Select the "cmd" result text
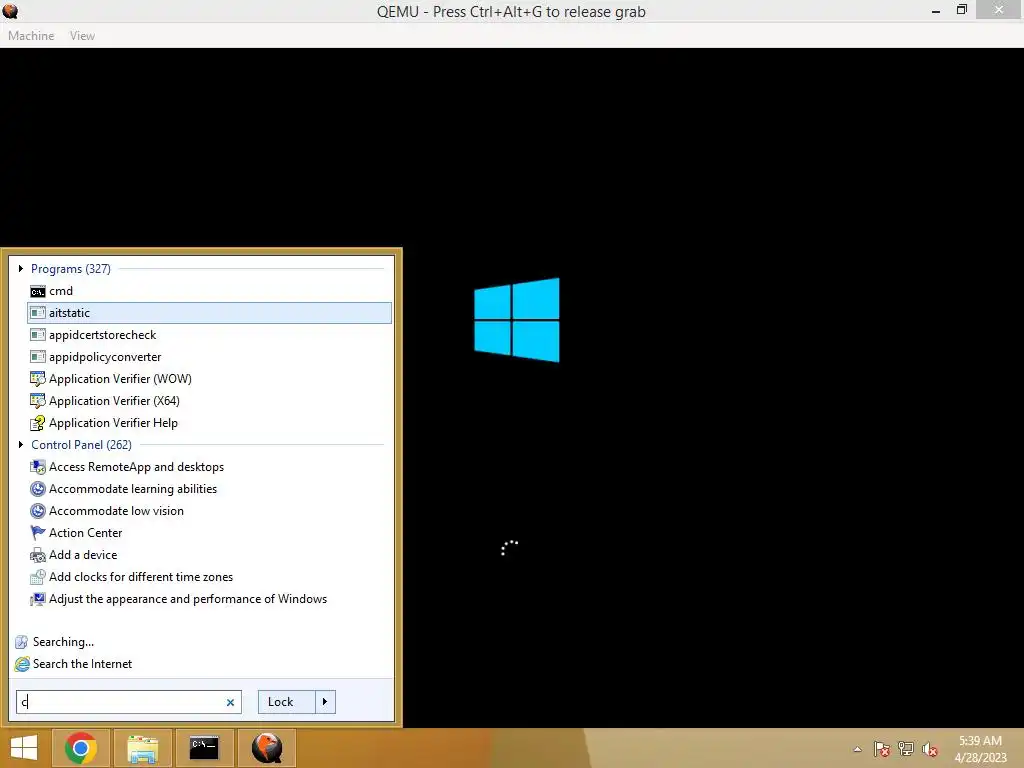Image resolution: width=1024 pixels, height=768 pixels. coord(61,291)
